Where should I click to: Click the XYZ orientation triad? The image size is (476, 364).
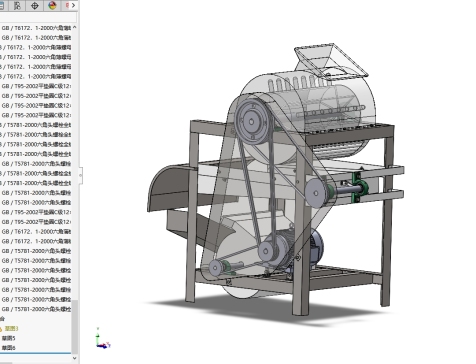coord(103,339)
